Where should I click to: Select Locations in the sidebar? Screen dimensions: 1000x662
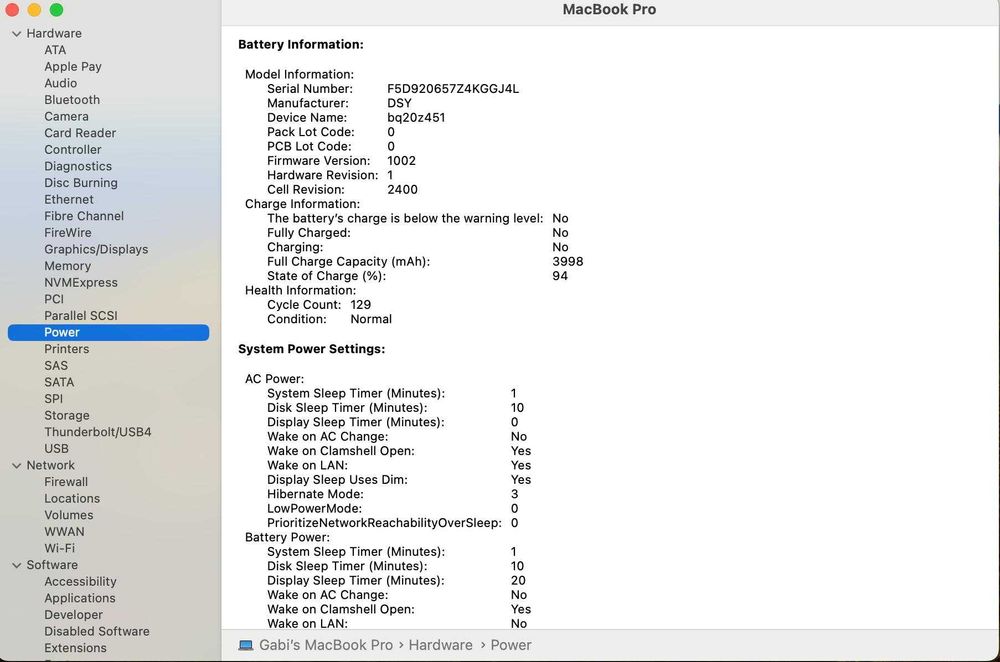pos(72,498)
